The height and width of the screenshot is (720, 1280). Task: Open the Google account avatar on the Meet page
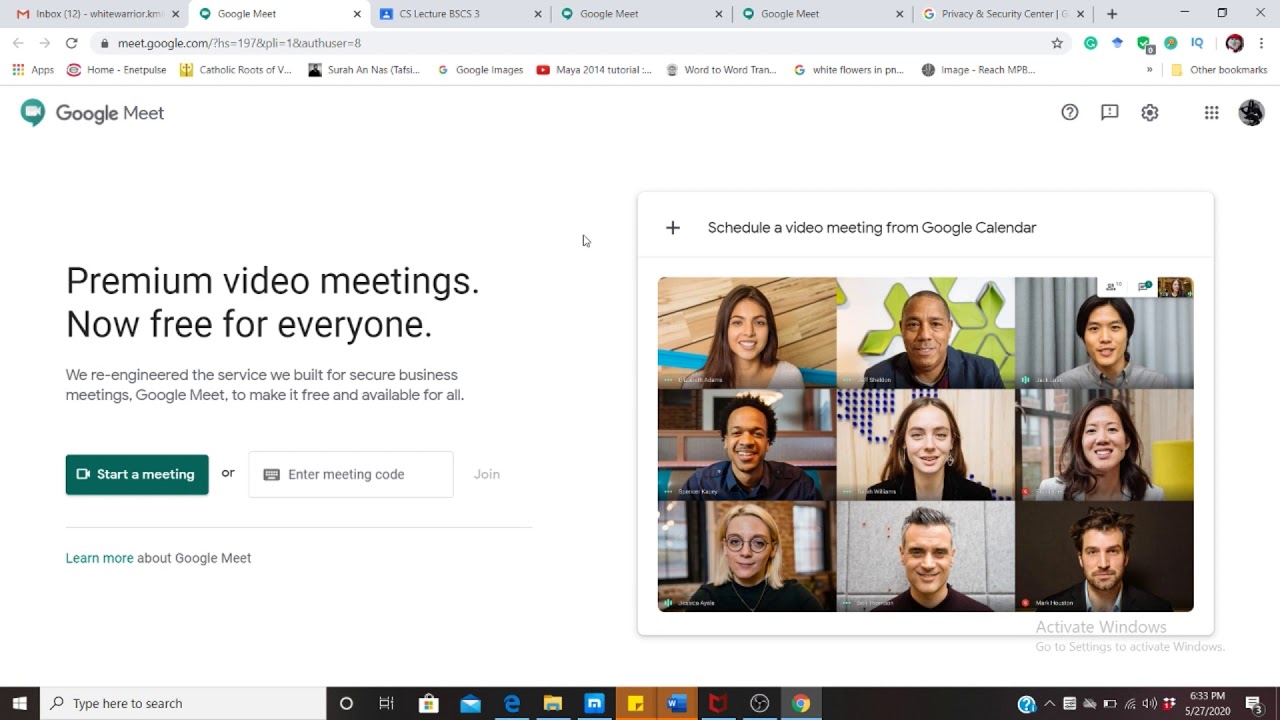point(1251,113)
